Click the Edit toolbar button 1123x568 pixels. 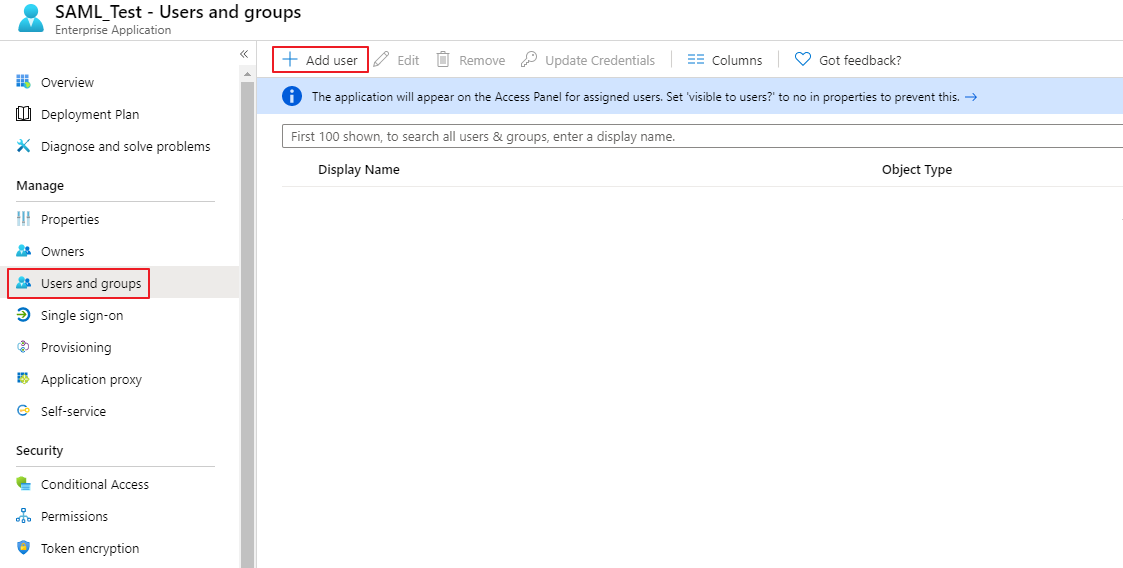[x=397, y=60]
